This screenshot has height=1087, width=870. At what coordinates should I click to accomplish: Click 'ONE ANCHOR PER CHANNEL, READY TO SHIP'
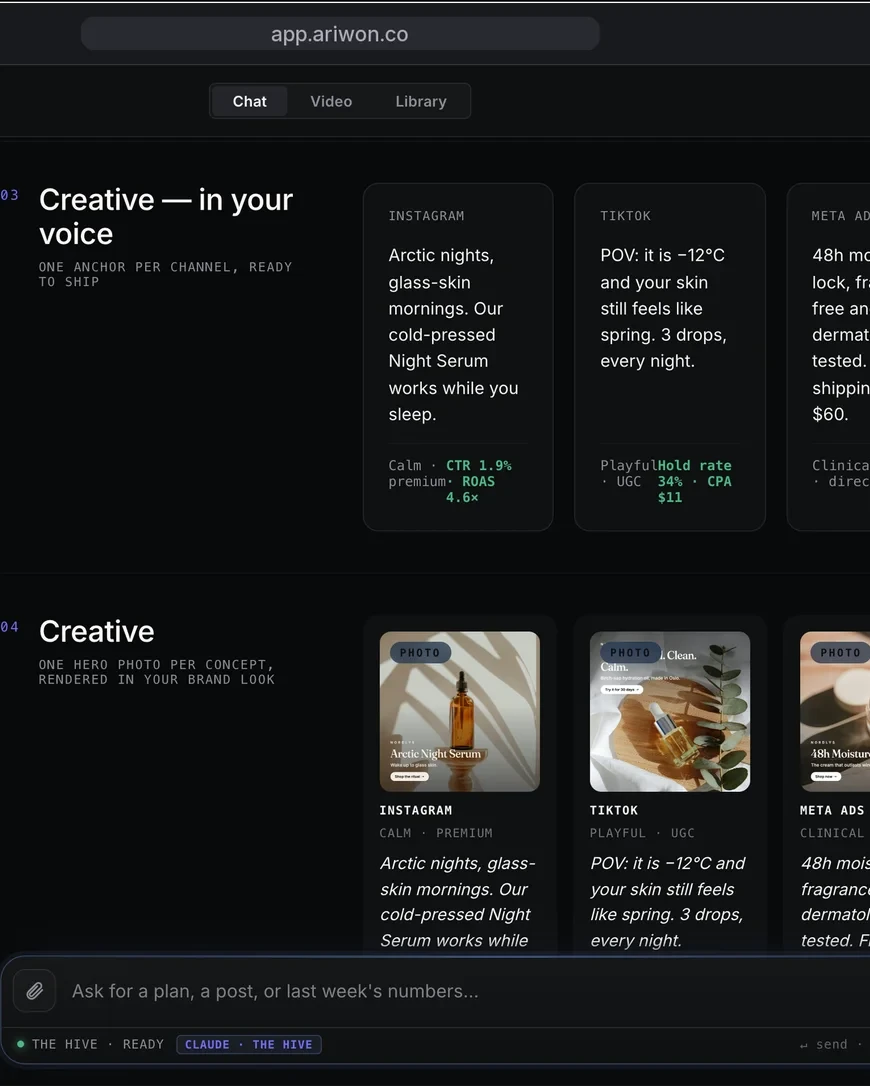tap(166, 274)
